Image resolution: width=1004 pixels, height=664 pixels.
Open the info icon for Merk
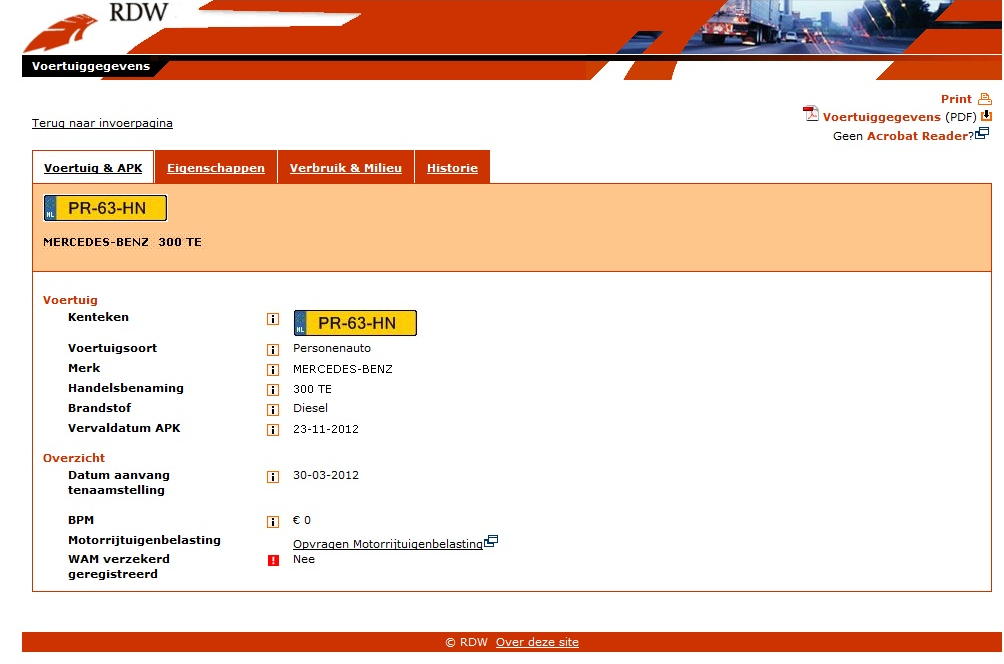click(x=272, y=370)
